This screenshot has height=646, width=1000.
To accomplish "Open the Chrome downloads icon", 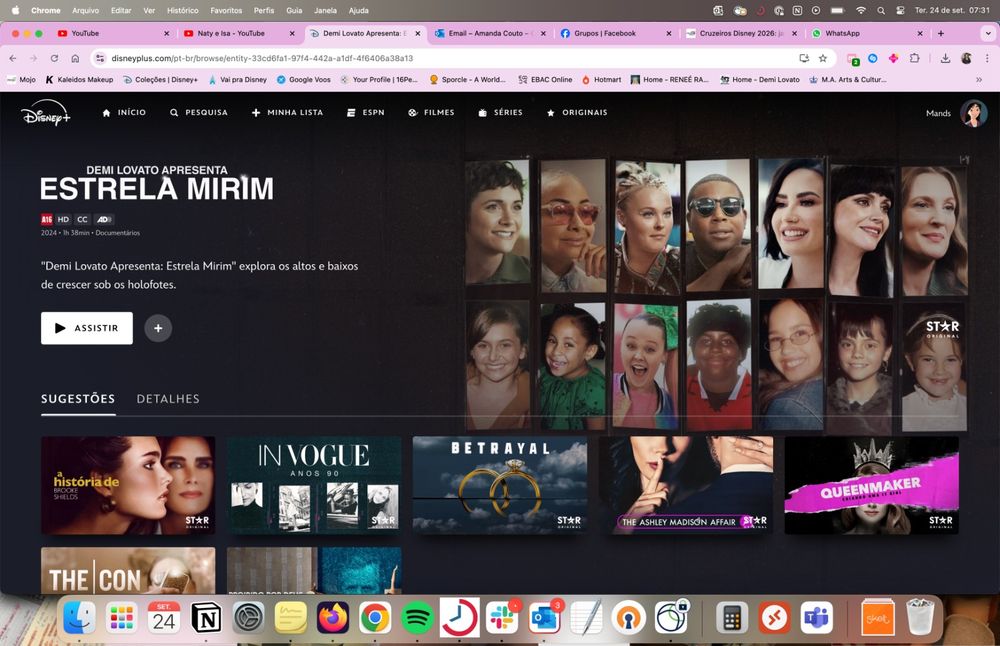I will 945,58.
